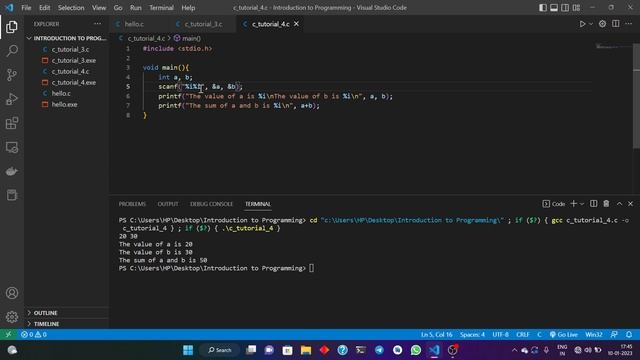Screen dimensions: 640x360
Task: Run the code with the play button
Action: pos(582,24)
